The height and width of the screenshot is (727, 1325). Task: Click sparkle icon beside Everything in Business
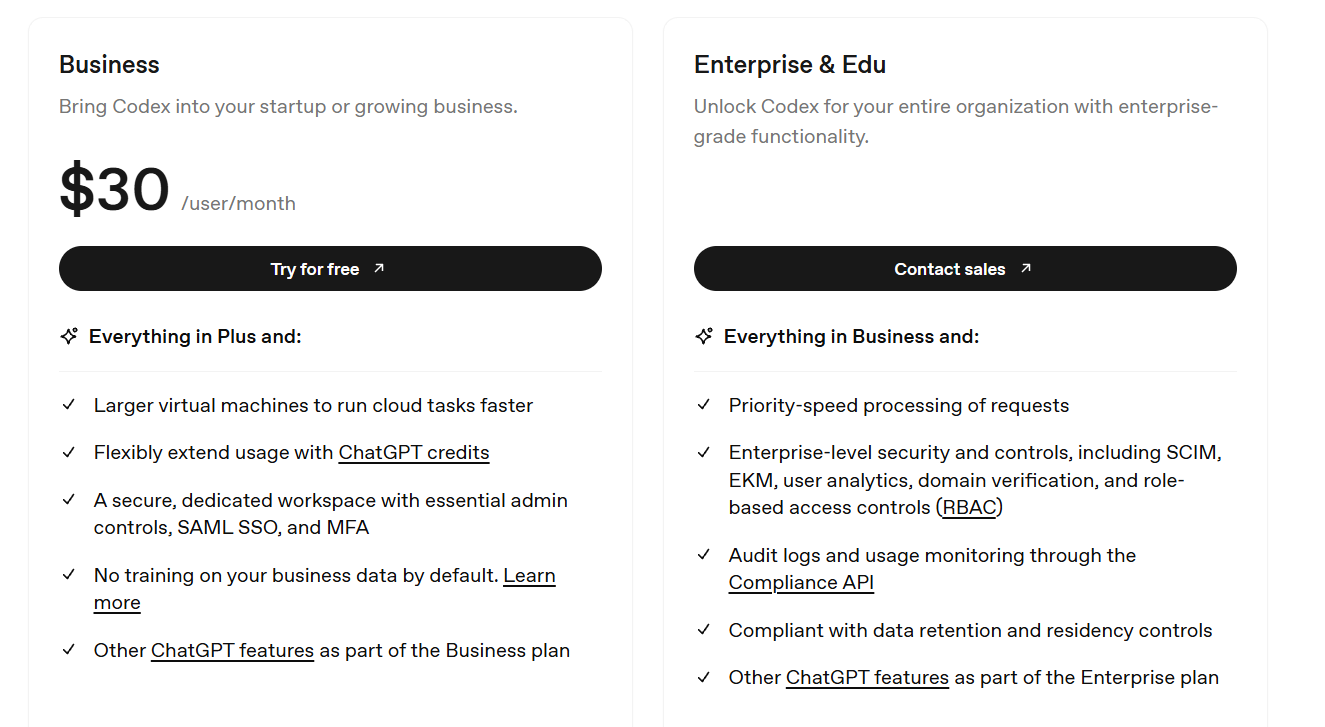pos(704,337)
